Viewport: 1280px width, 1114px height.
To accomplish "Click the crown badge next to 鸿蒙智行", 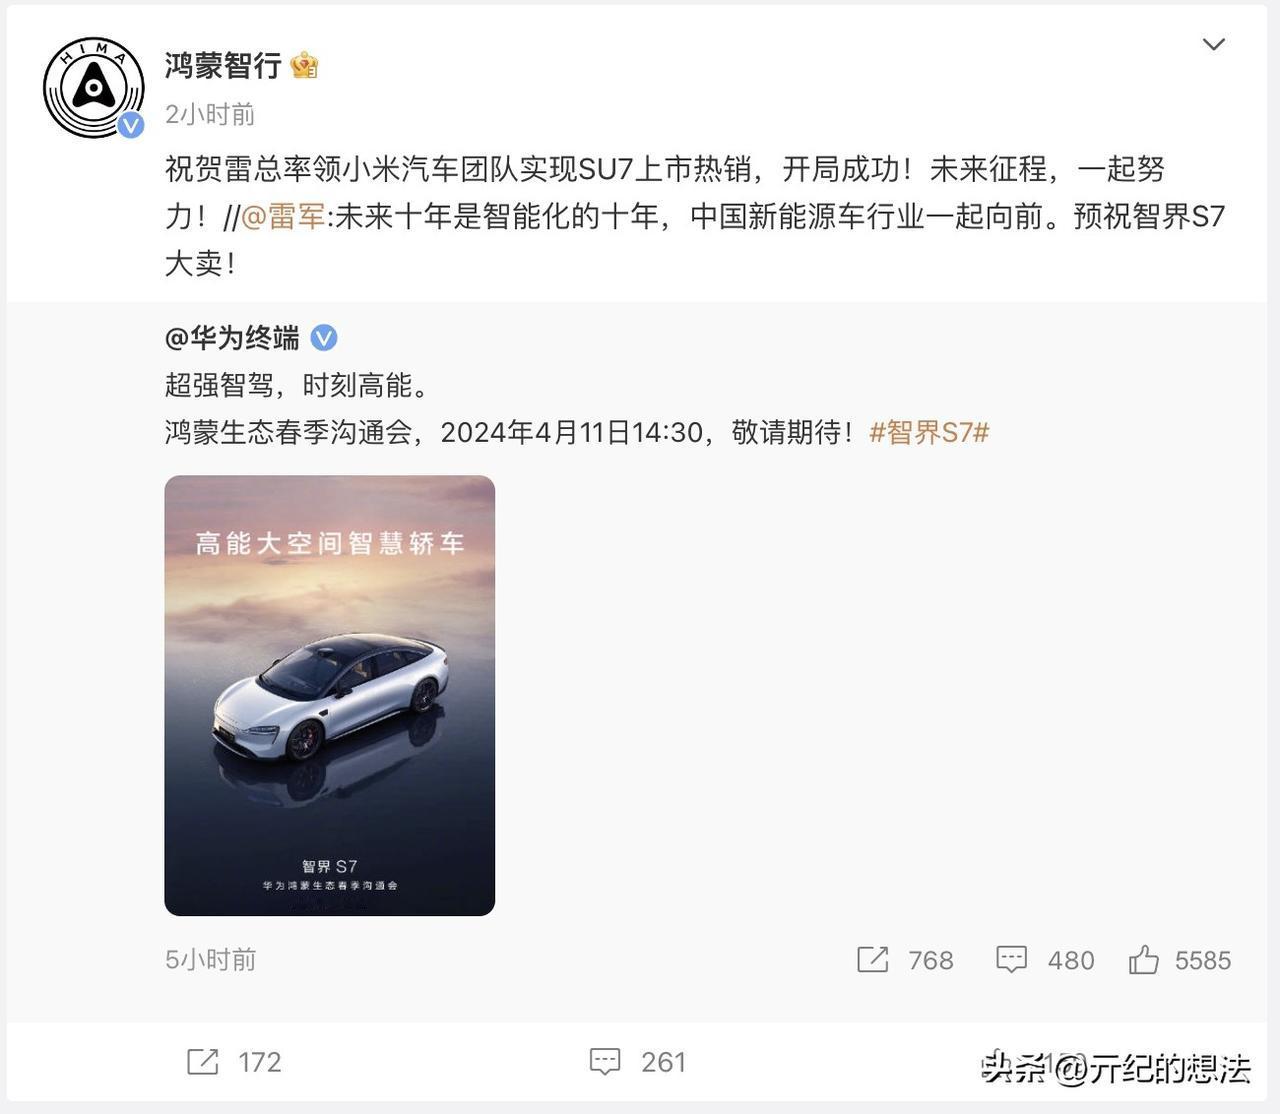I will pyautogui.click(x=304, y=66).
